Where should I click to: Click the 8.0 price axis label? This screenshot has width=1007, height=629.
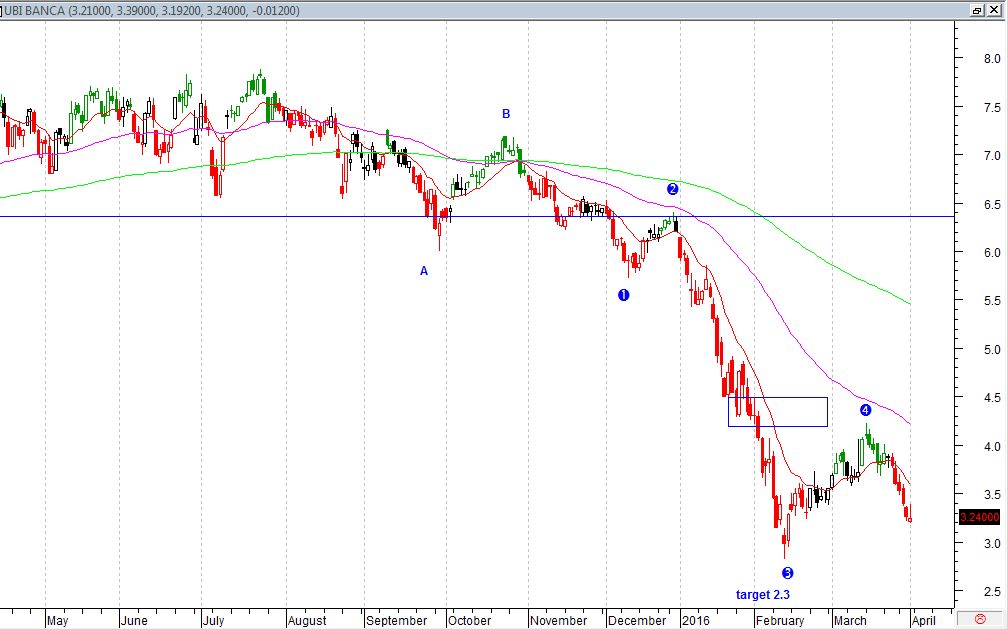point(992,58)
